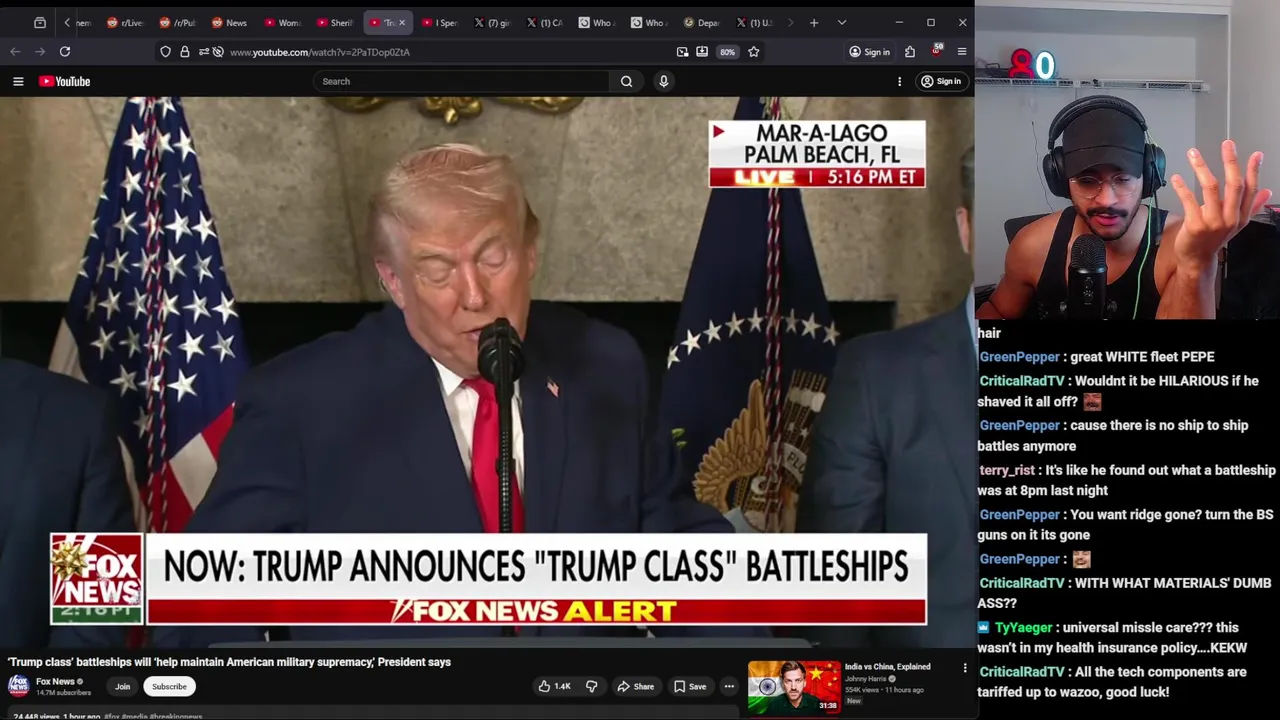Click the install-app icon in address bar
The image size is (1280, 720).
point(702,51)
